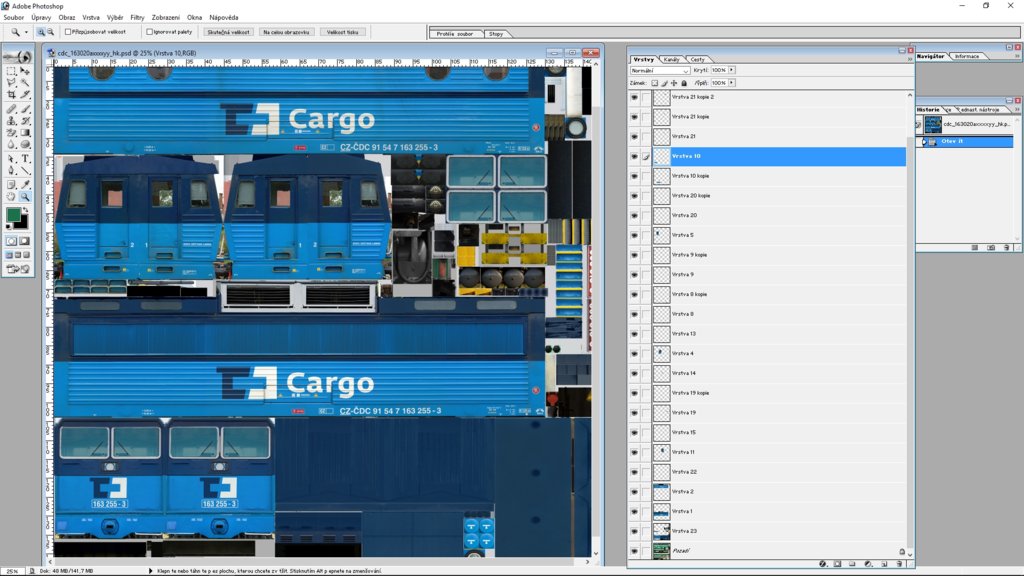
Task: Select the Rectangular Marquee tool
Action: tap(10, 71)
